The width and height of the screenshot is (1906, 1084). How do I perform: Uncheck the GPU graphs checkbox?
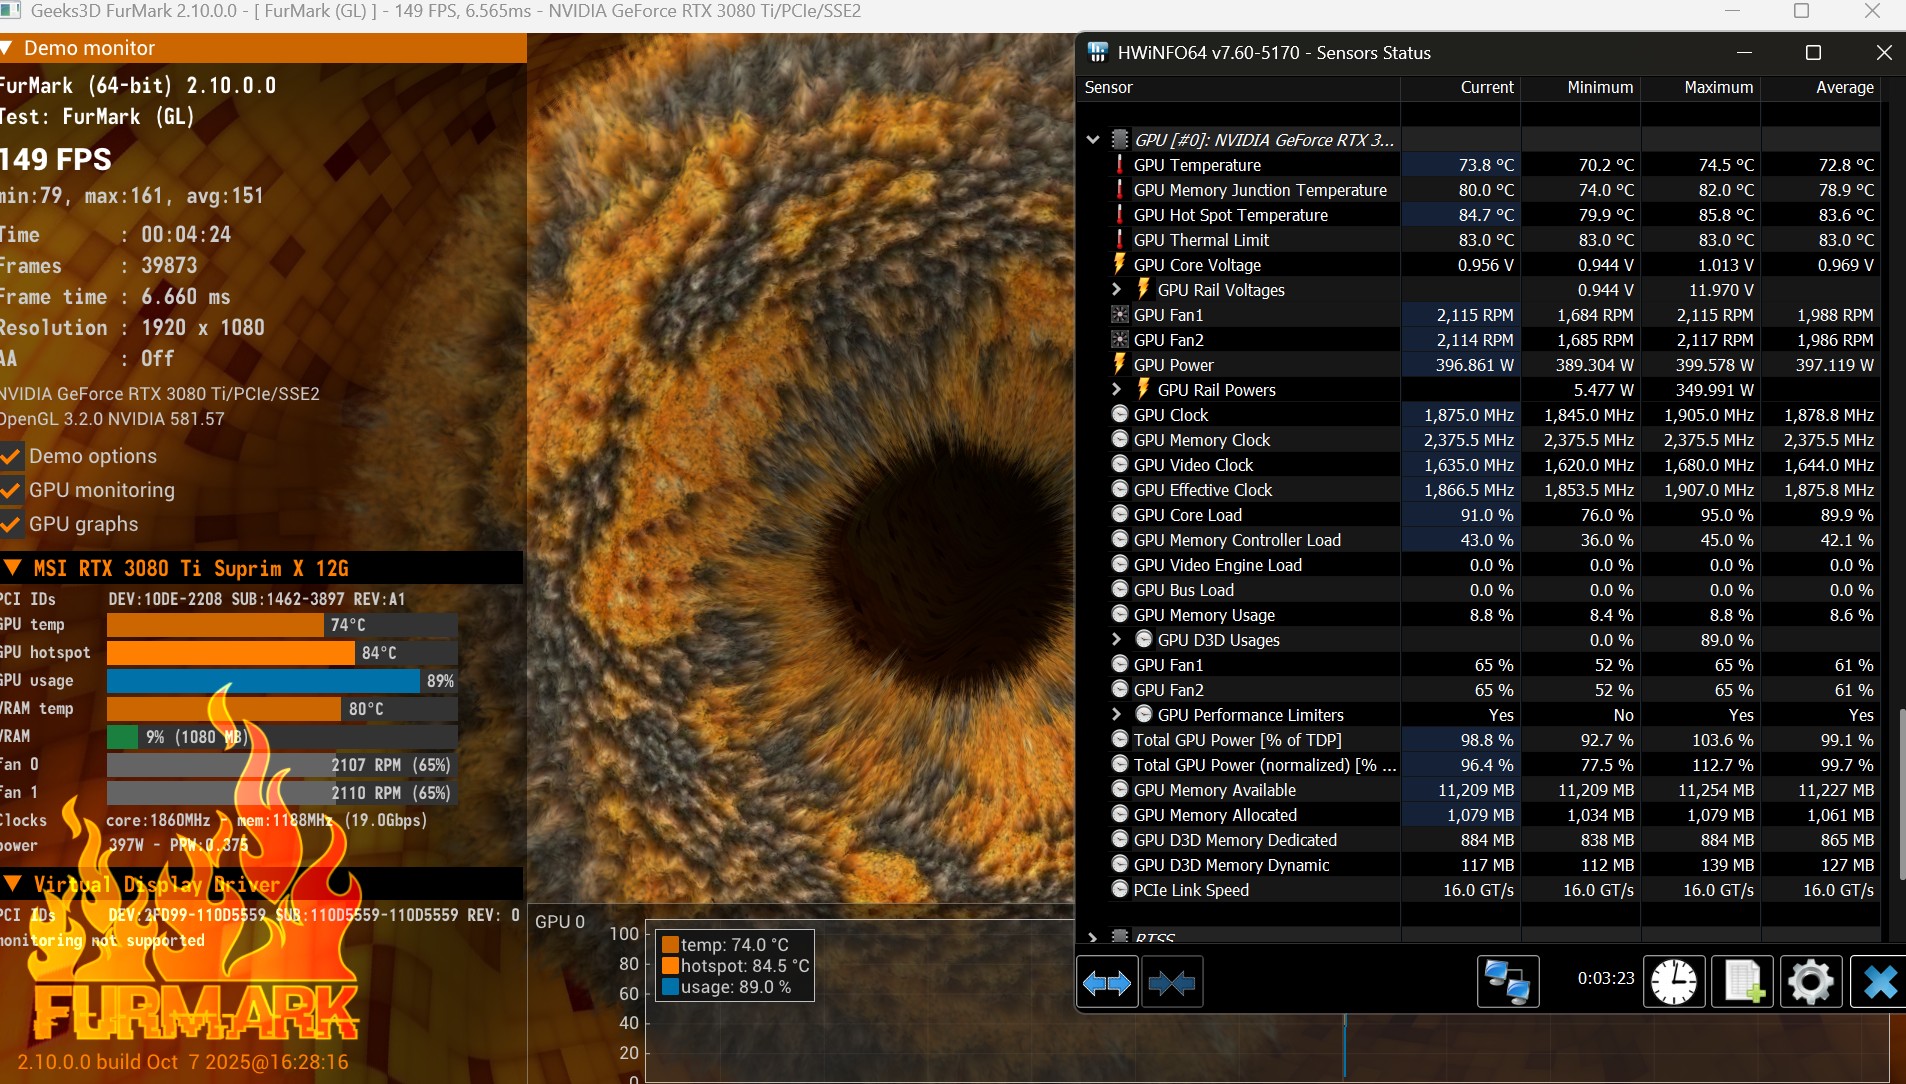(12, 525)
